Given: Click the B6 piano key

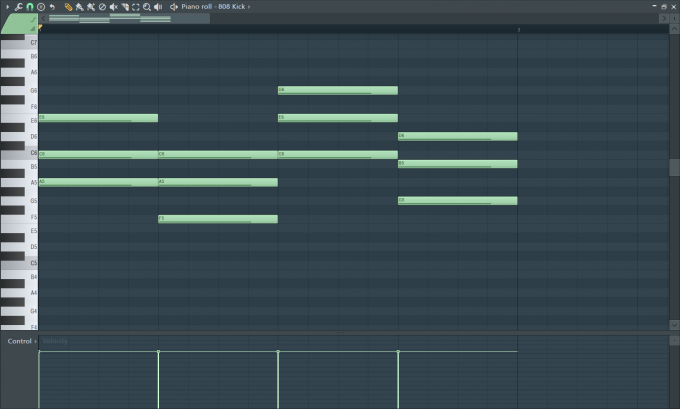Looking at the screenshot, I should pos(19,56).
